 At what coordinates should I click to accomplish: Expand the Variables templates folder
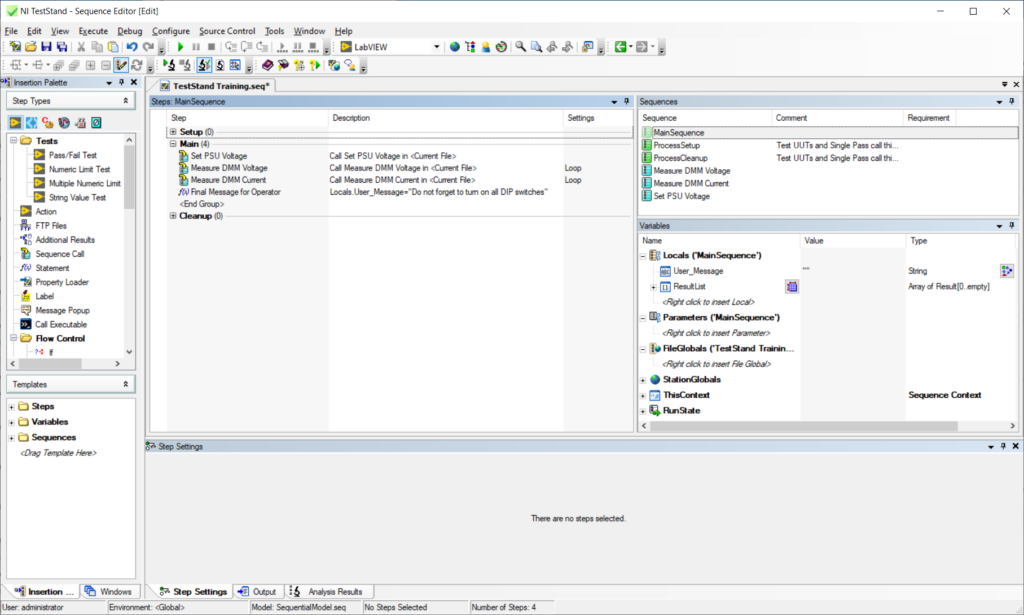pyautogui.click(x=11, y=422)
